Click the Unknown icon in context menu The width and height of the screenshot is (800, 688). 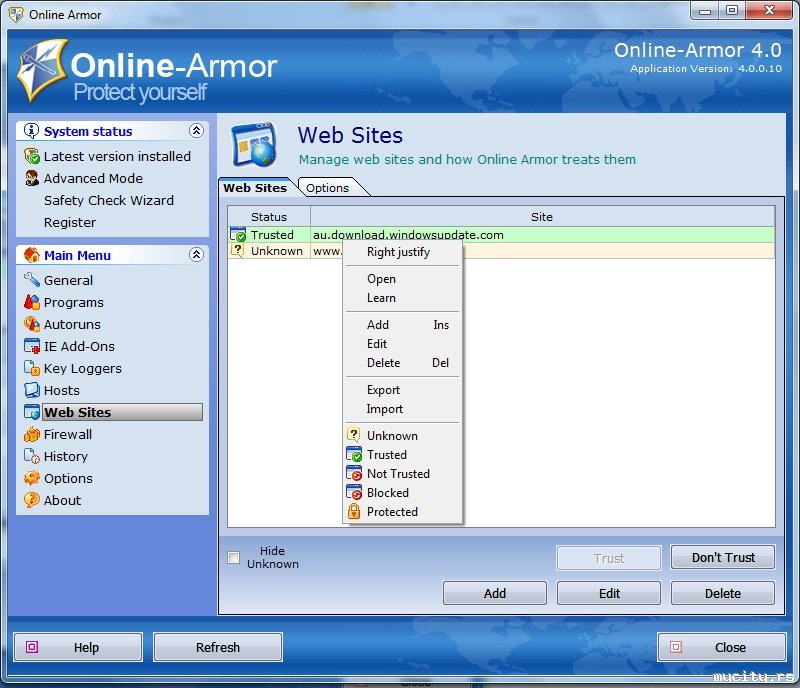coord(354,435)
